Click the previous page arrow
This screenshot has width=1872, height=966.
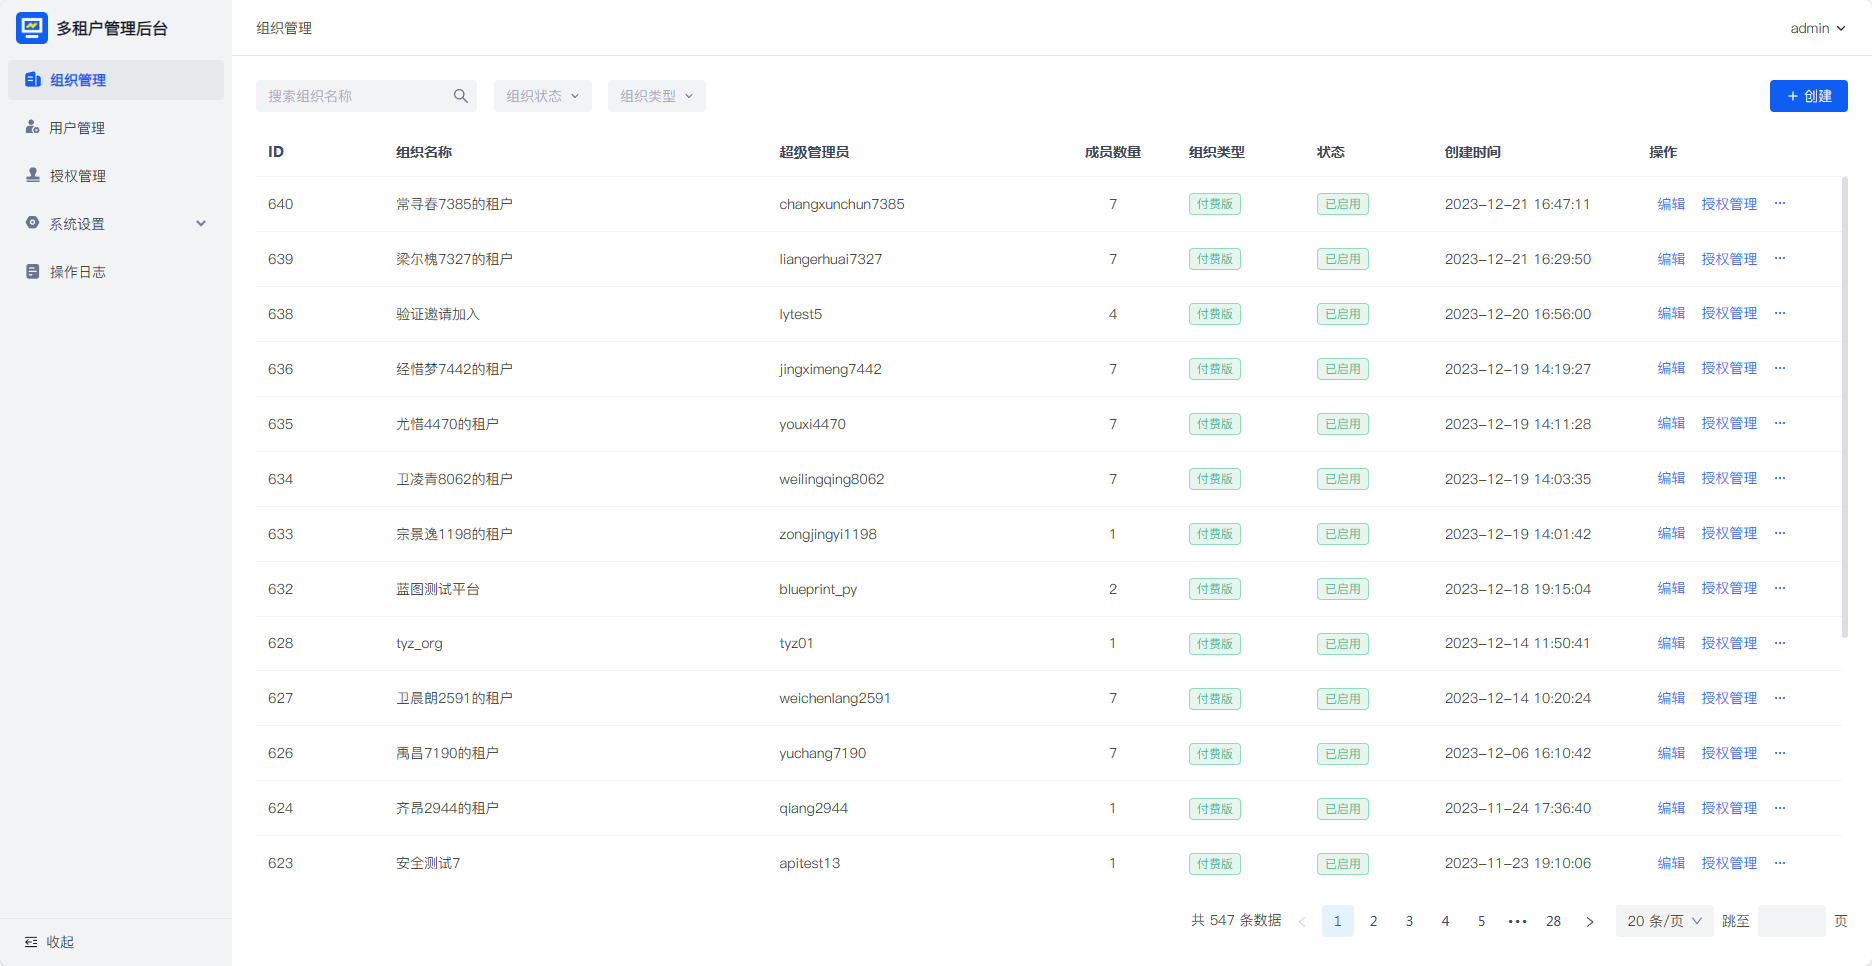click(x=1302, y=922)
